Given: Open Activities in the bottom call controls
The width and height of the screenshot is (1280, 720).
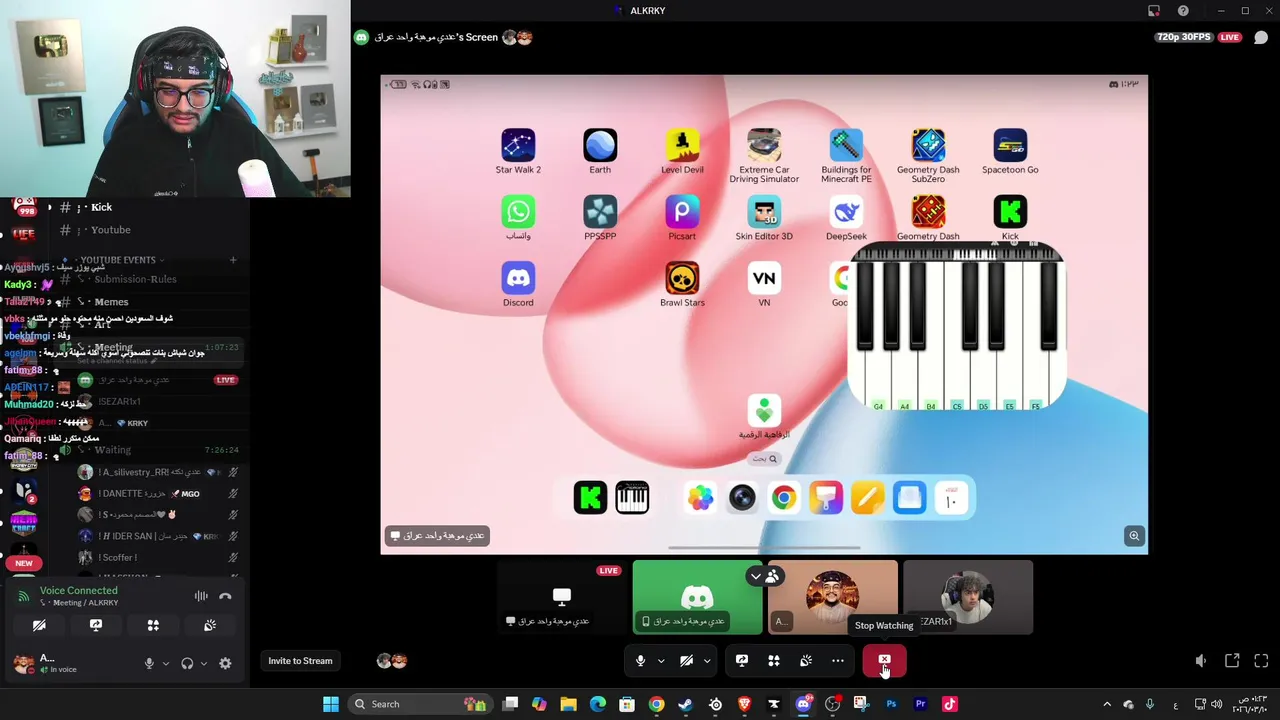Looking at the screenshot, I should (774, 661).
